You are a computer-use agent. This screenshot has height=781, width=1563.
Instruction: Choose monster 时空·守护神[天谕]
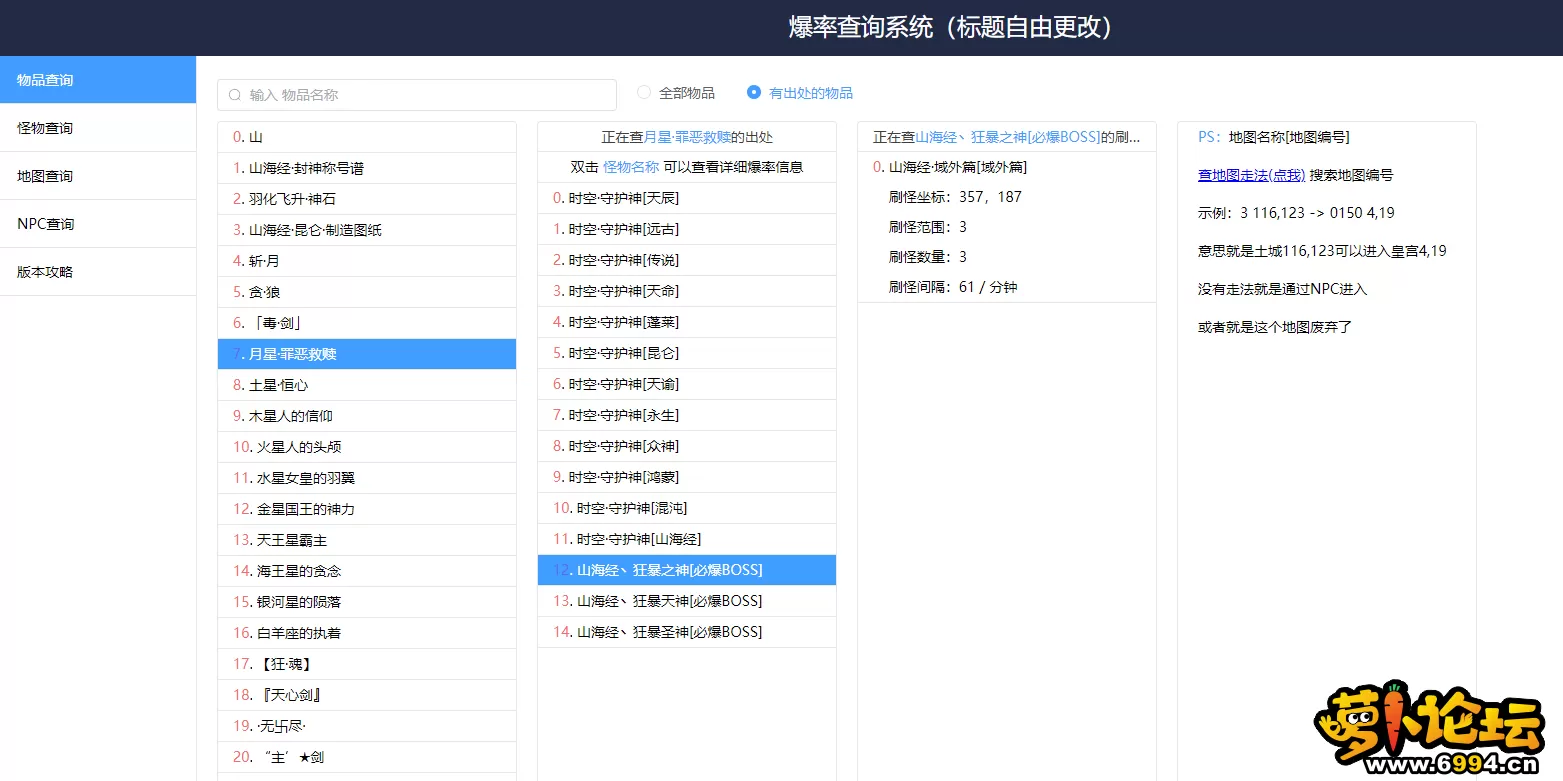tap(687, 384)
